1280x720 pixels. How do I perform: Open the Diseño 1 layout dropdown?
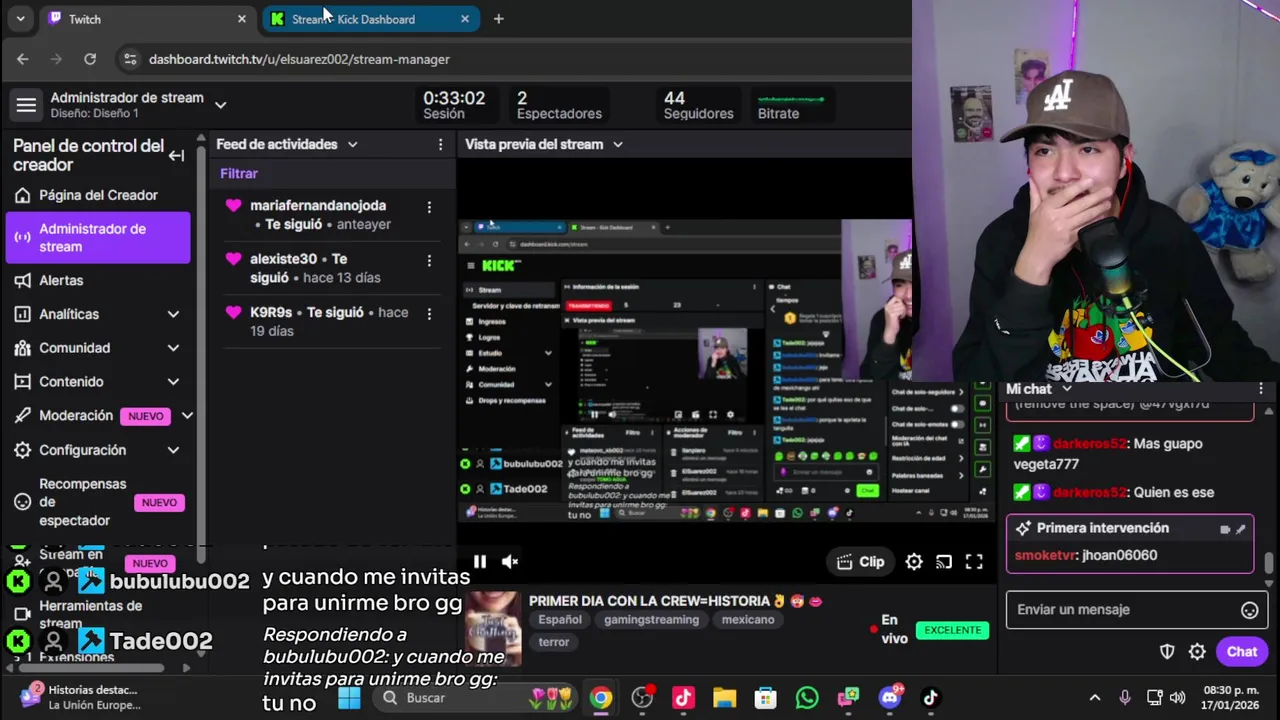(220, 105)
